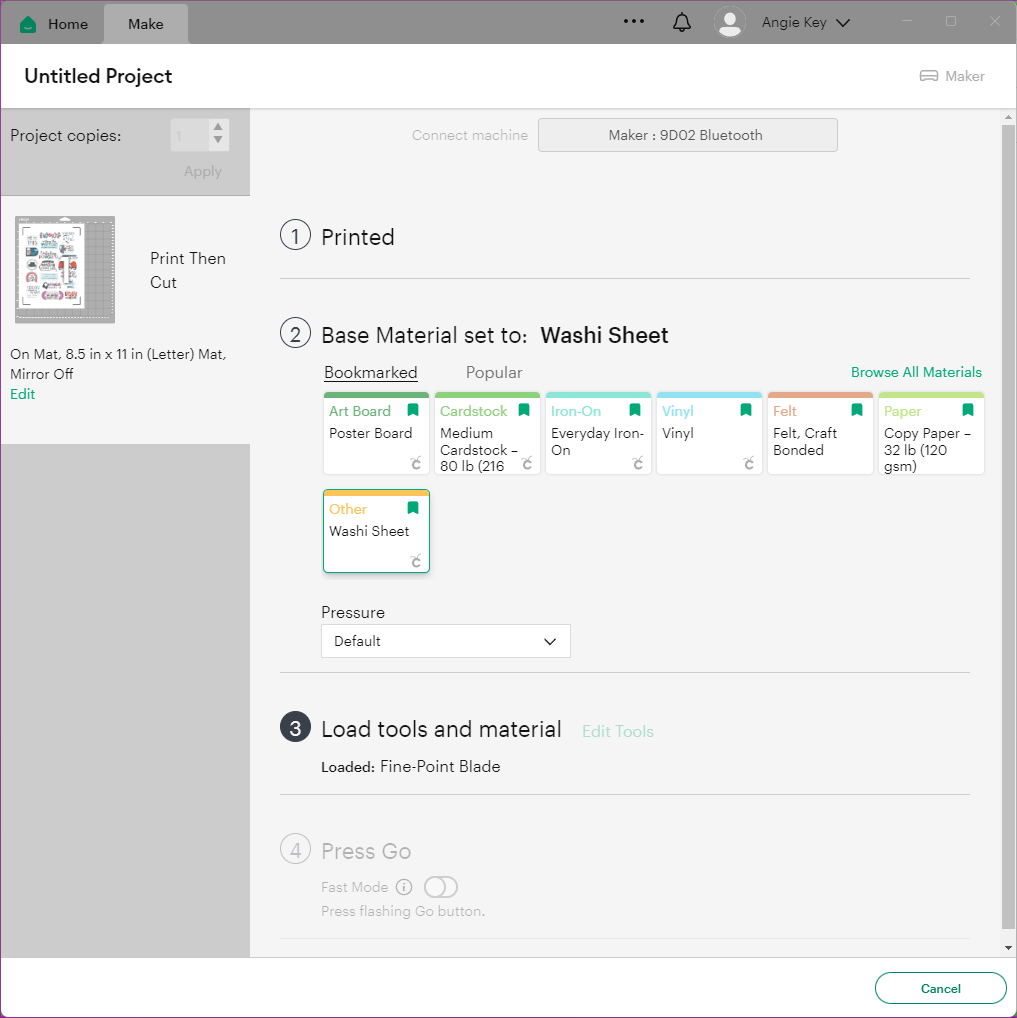Click the Print Then Cut mat thumbnail

click(x=65, y=270)
